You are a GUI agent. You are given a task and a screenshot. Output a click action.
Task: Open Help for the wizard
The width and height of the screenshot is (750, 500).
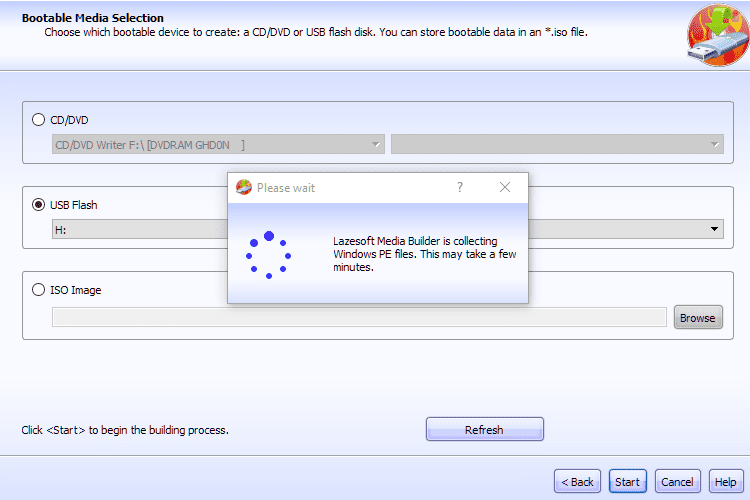pos(723,481)
